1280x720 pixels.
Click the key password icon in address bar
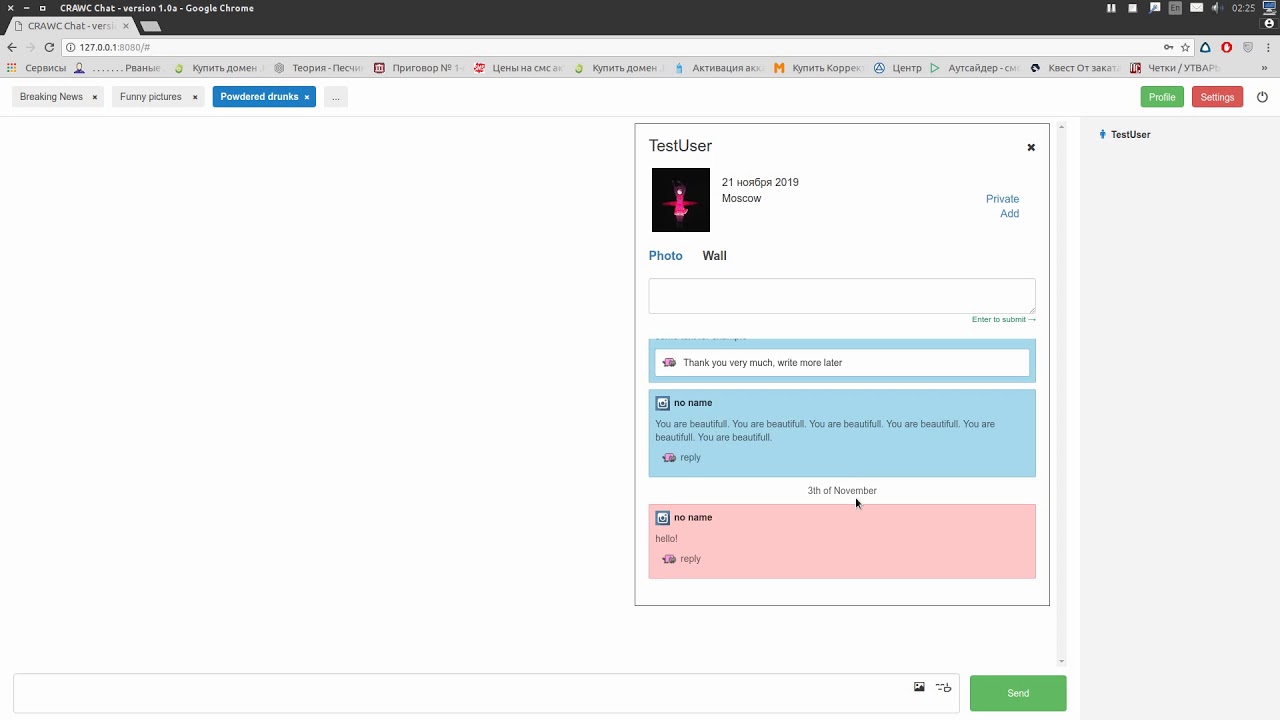pos(1168,47)
